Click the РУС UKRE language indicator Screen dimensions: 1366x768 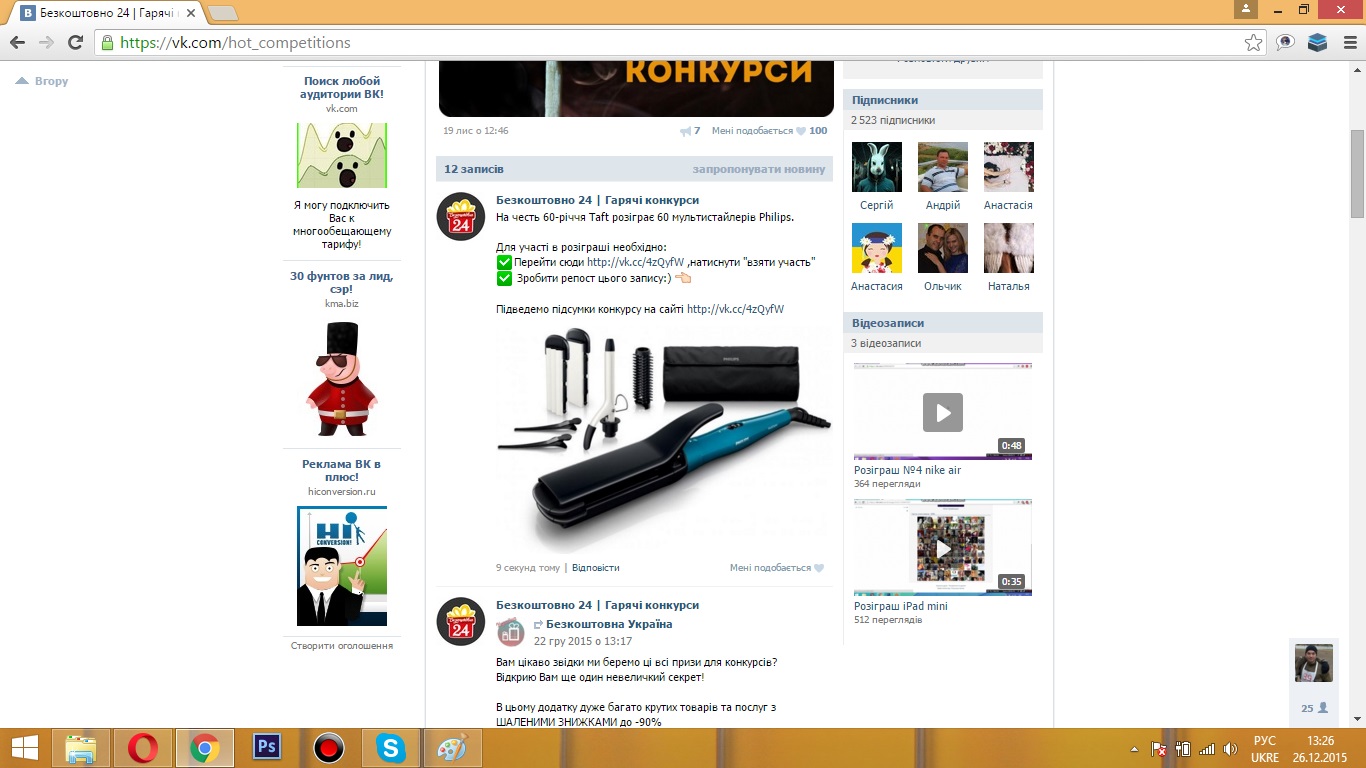[1265, 749]
